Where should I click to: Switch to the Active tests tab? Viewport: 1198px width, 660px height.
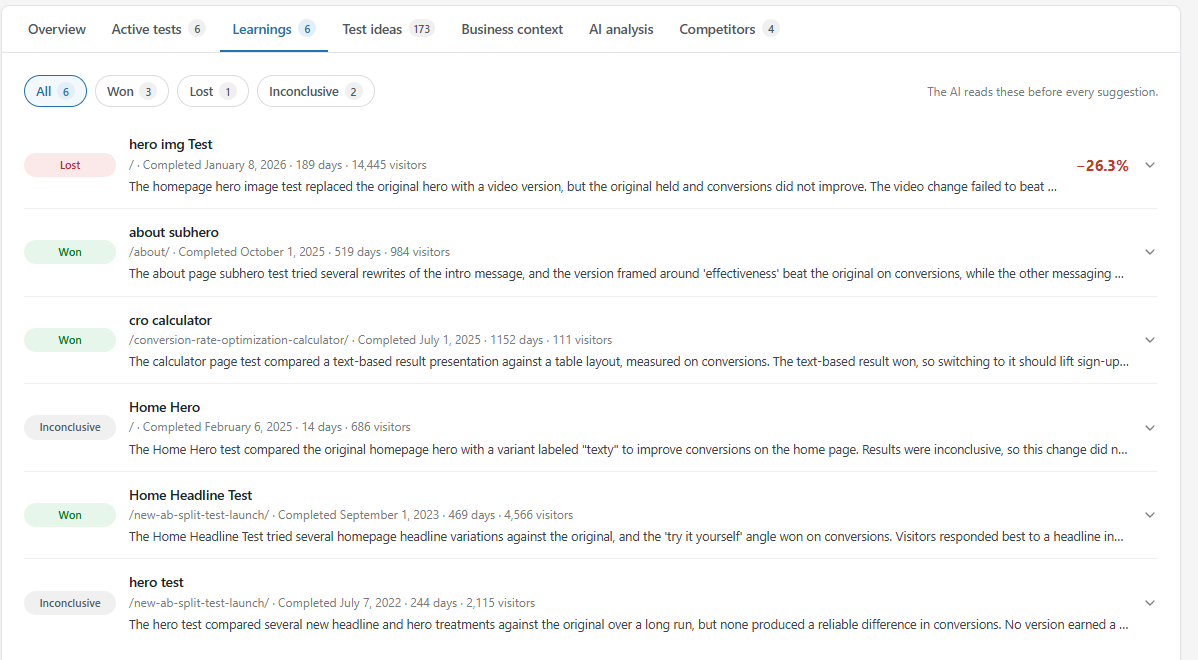tap(157, 29)
